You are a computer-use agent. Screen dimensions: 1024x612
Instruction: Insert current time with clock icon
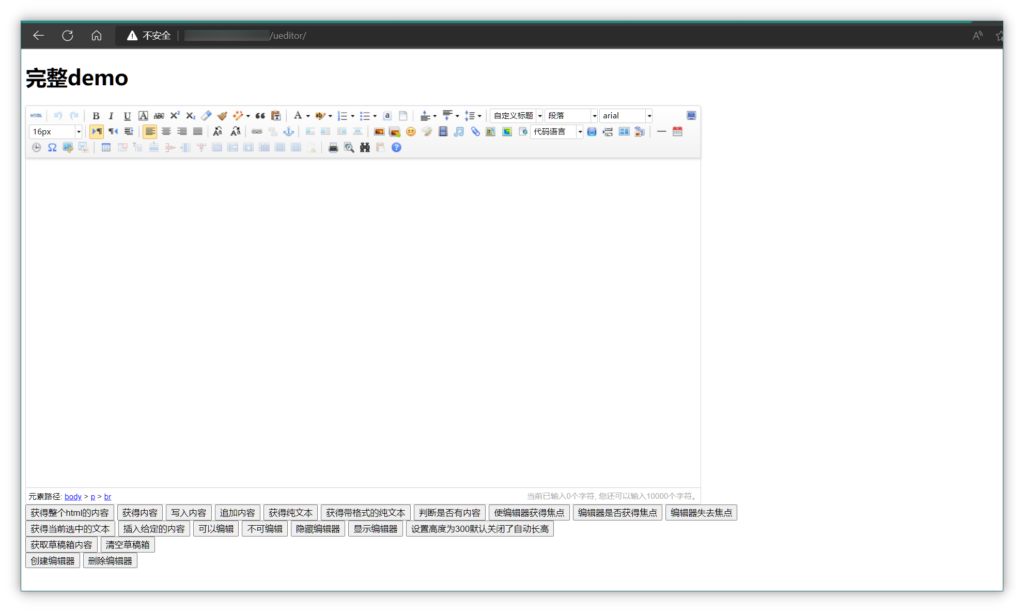[x=37, y=148]
